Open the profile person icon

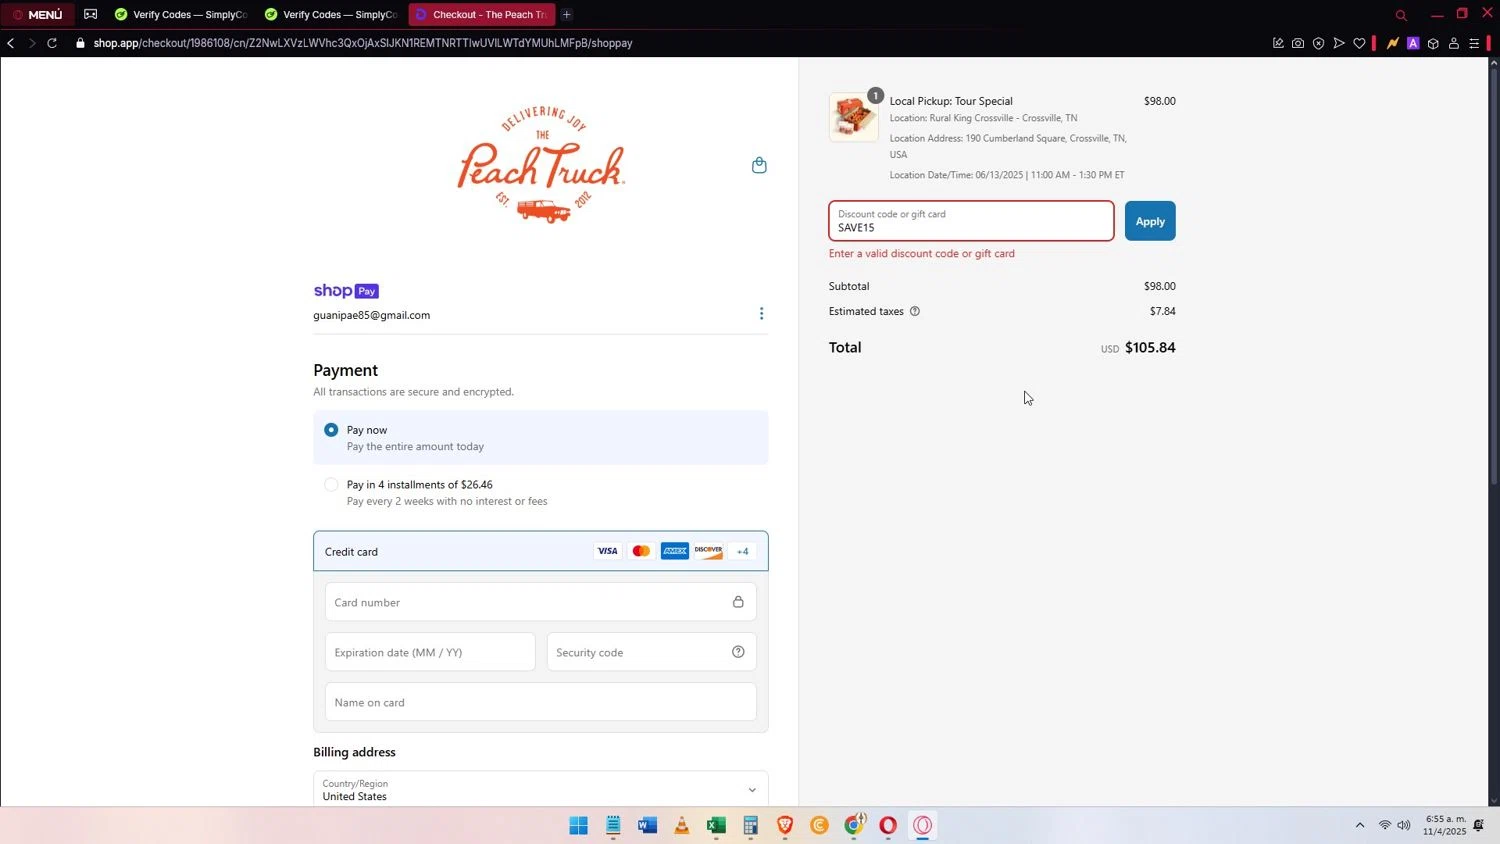point(1454,43)
